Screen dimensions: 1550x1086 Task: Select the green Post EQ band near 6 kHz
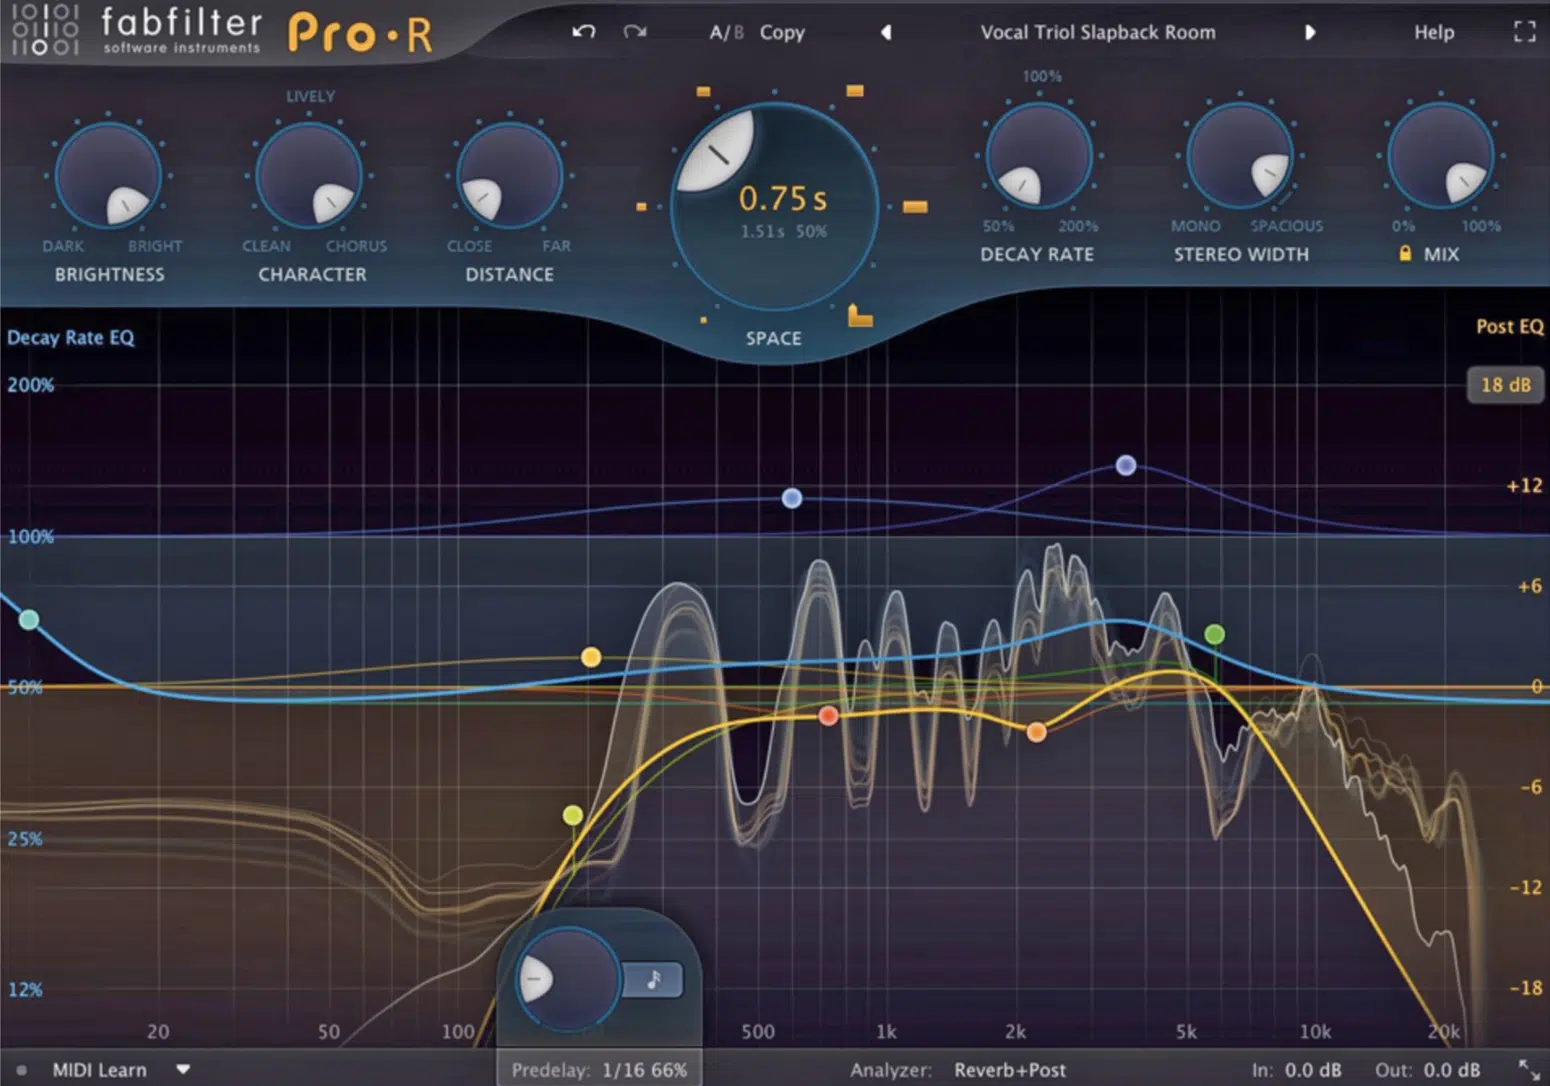point(1214,634)
